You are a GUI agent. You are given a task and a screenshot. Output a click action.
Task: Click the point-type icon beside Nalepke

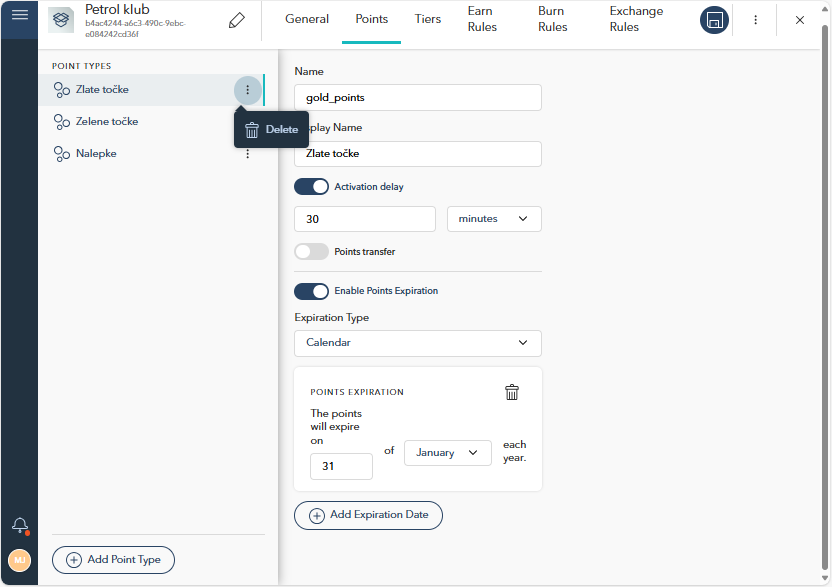tap(62, 153)
